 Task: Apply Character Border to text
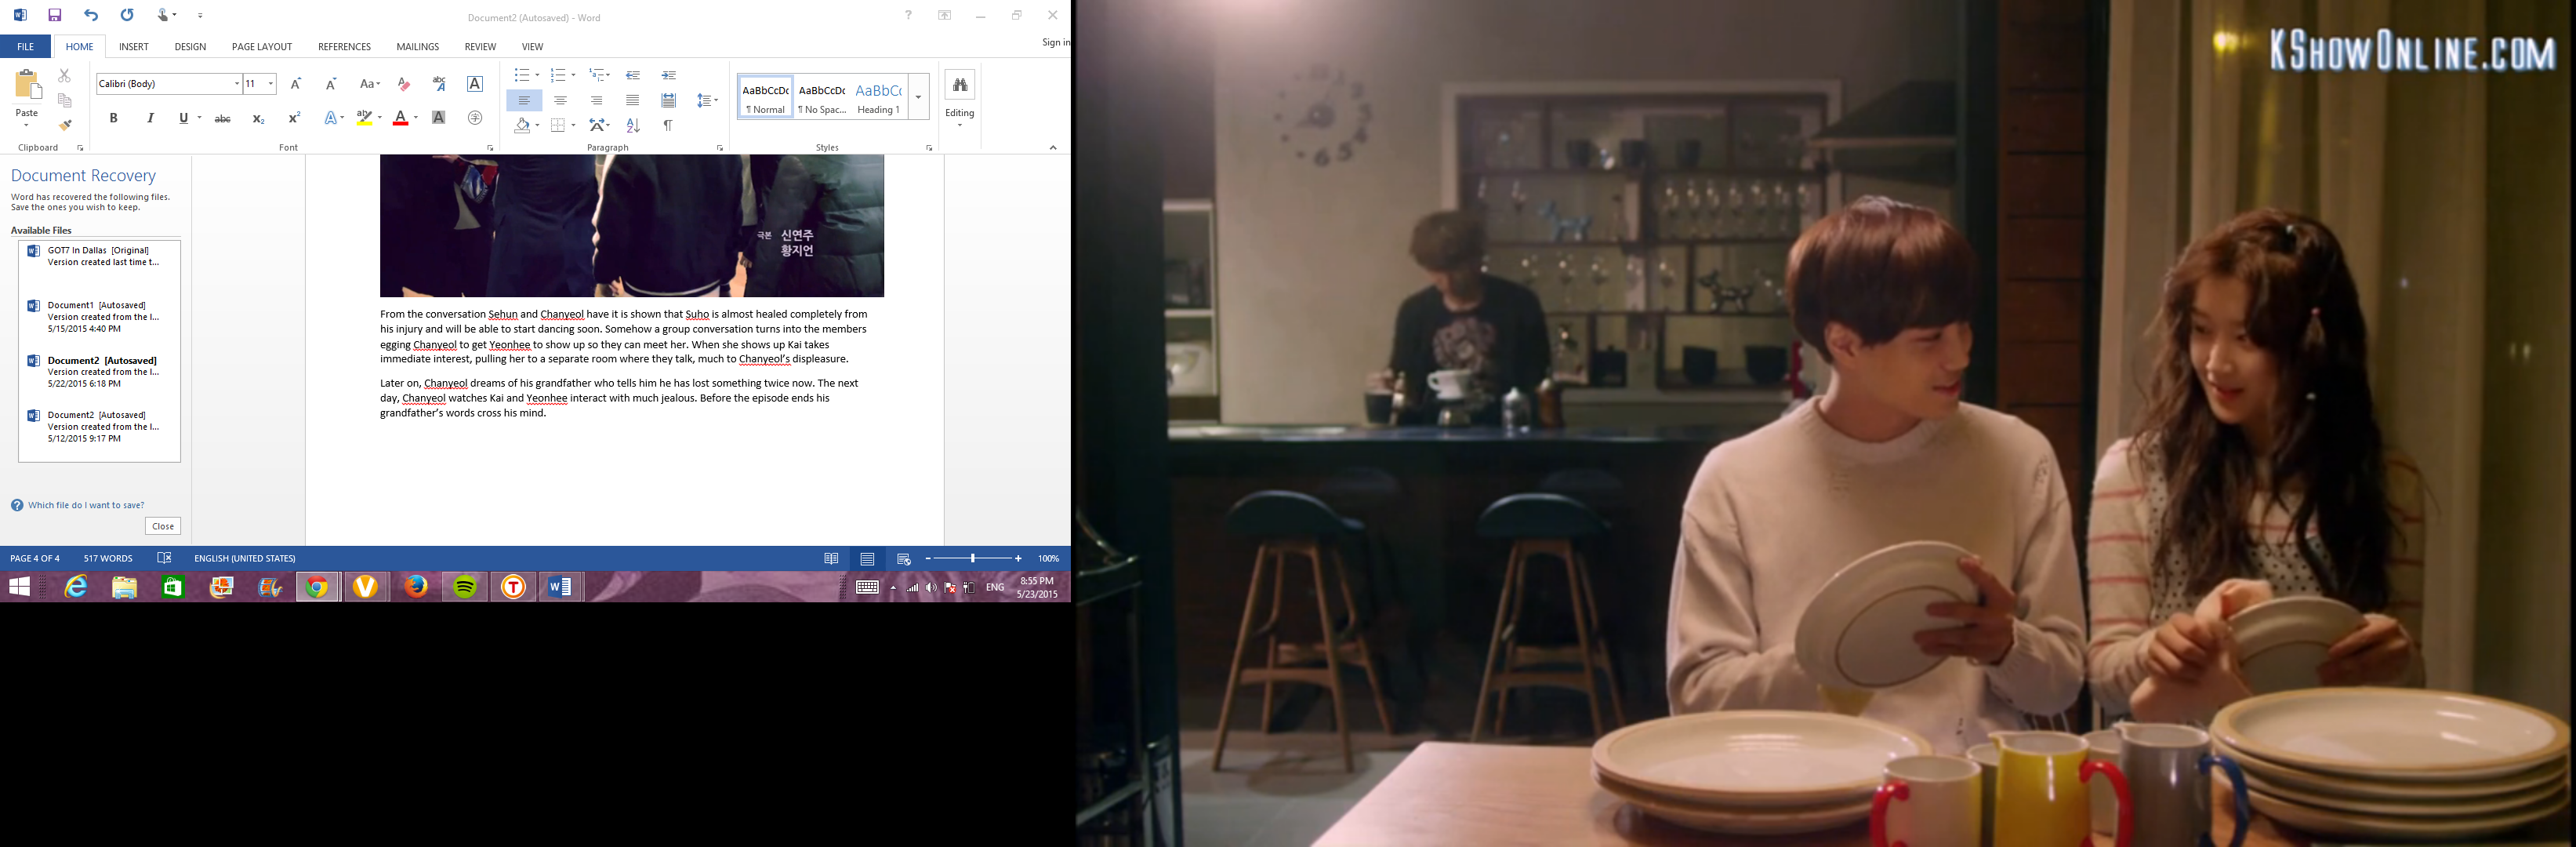(x=475, y=84)
